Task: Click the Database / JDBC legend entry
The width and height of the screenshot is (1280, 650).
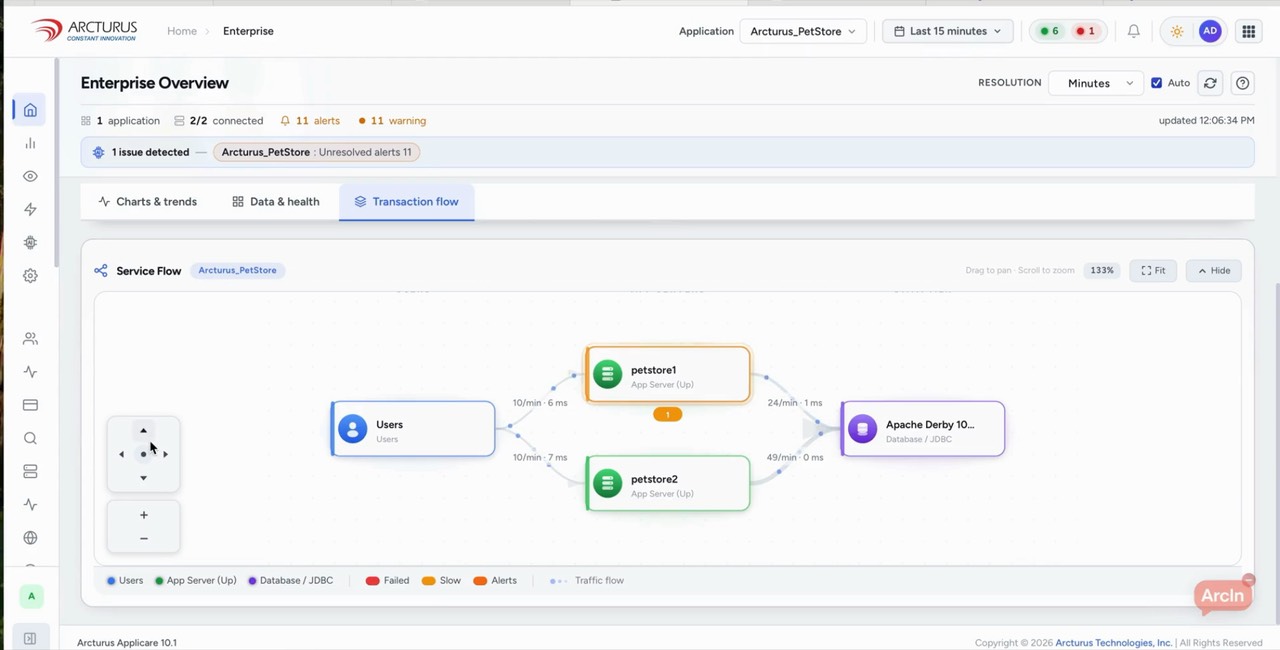Action: pos(290,580)
